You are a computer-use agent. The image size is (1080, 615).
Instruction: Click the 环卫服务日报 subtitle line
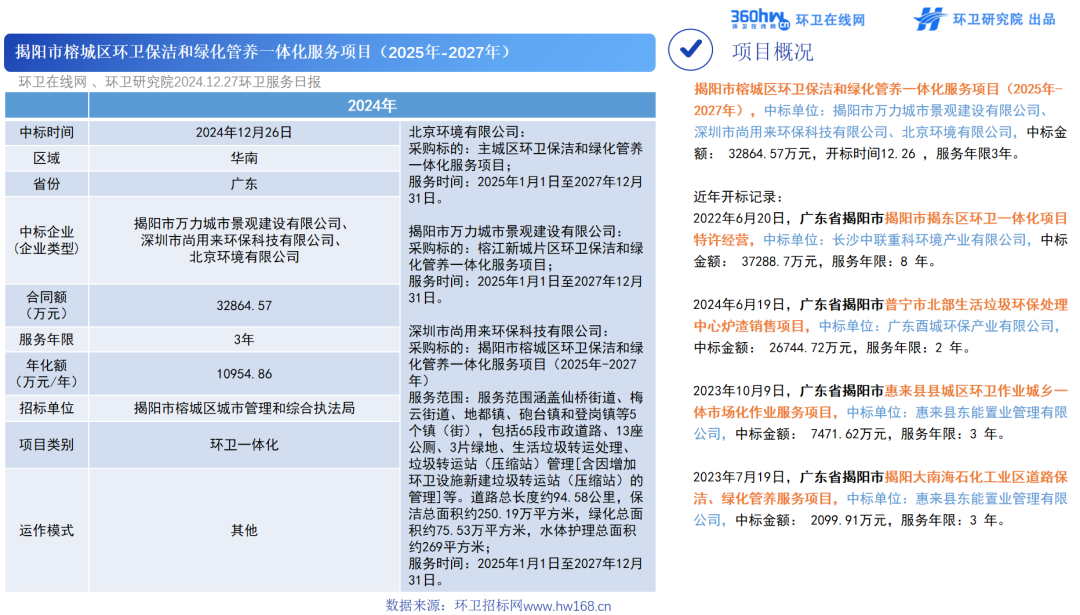pos(169,82)
